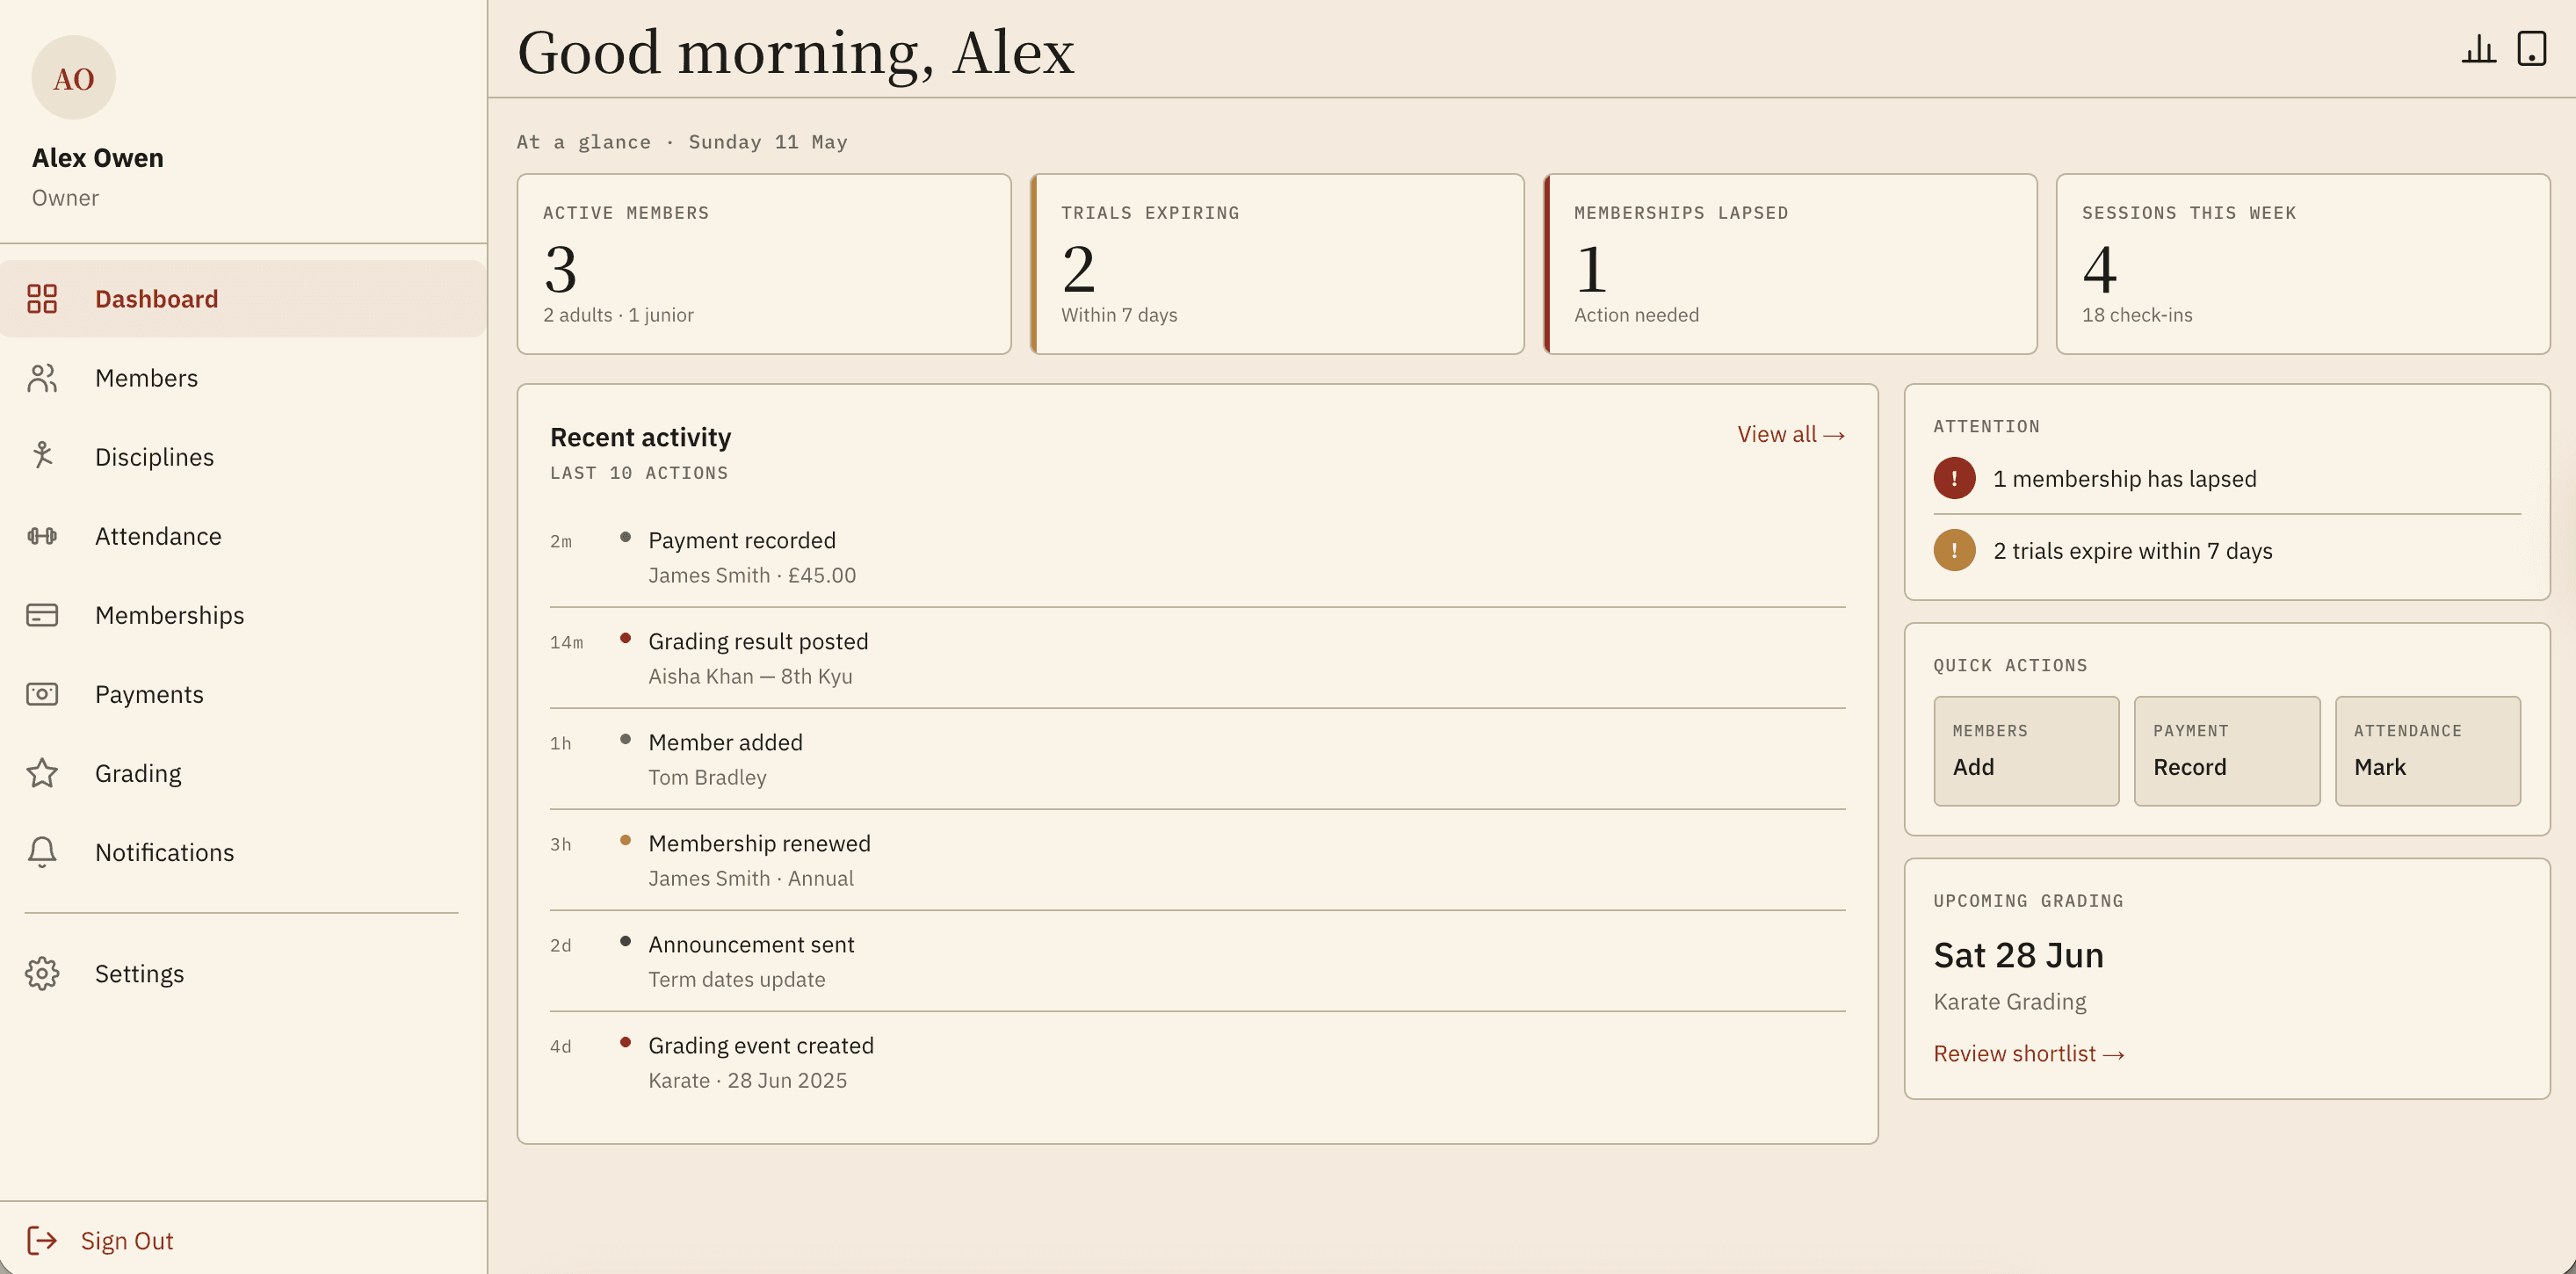2576x1274 pixels.
Task: Click the AO avatar circle
Action: 74,78
